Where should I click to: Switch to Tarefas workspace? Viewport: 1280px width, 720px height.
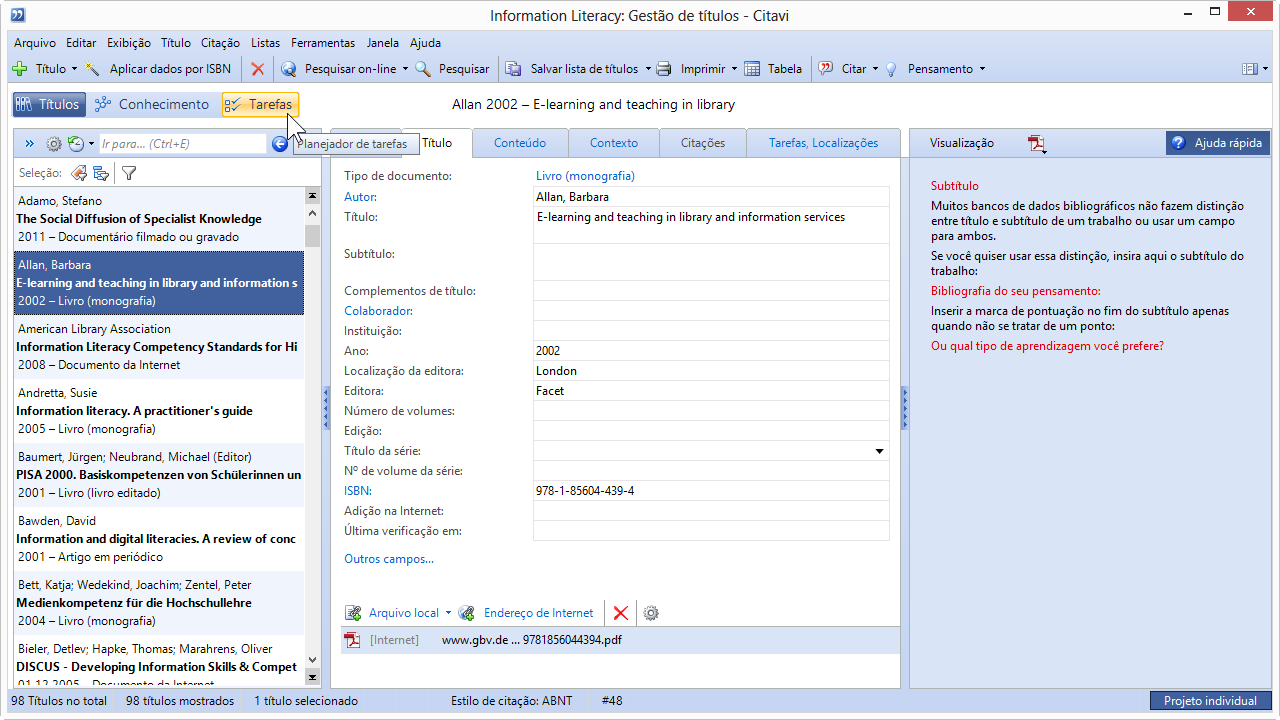pos(260,104)
